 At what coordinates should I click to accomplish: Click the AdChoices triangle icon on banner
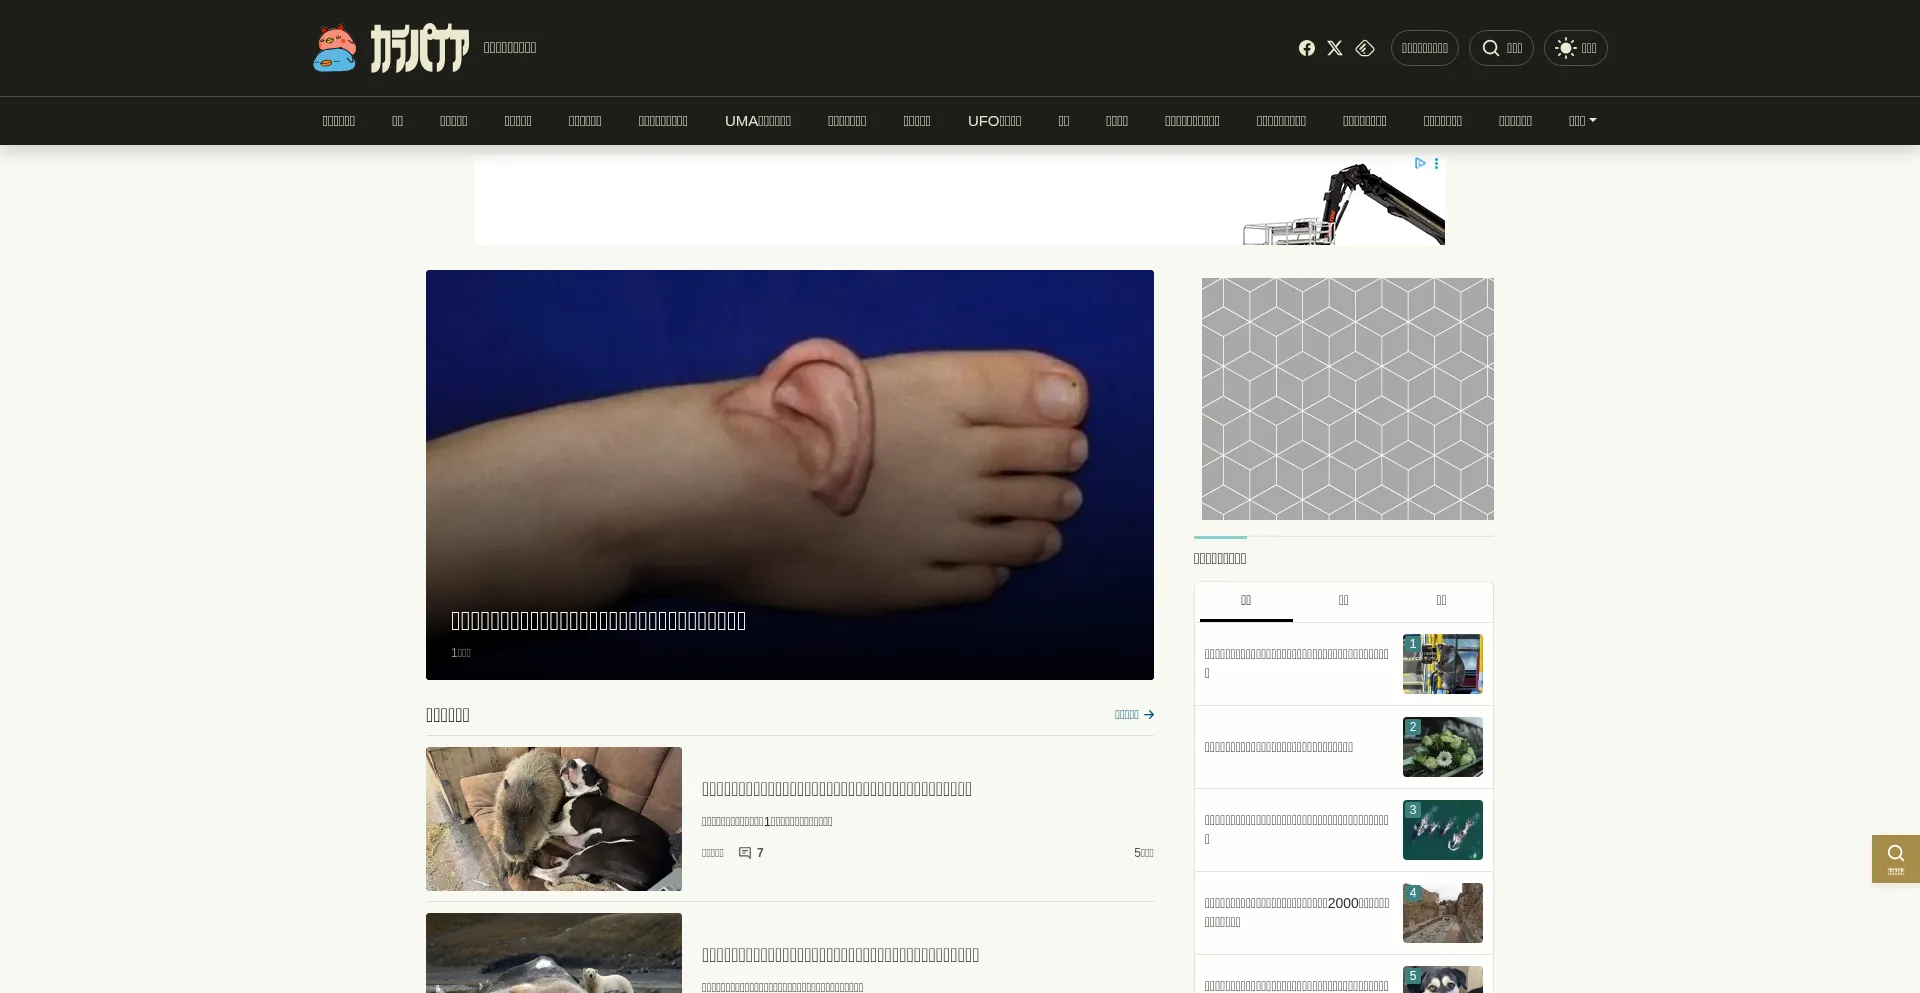click(1419, 163)
